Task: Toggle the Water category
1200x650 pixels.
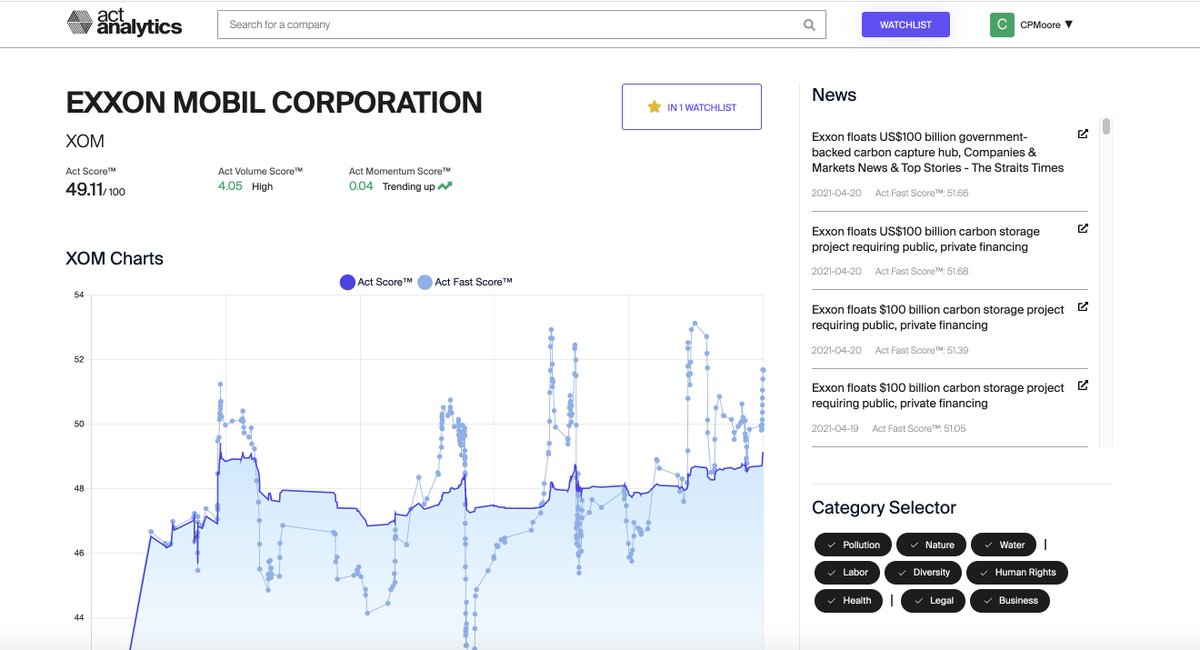Action: coord(1003,545)
